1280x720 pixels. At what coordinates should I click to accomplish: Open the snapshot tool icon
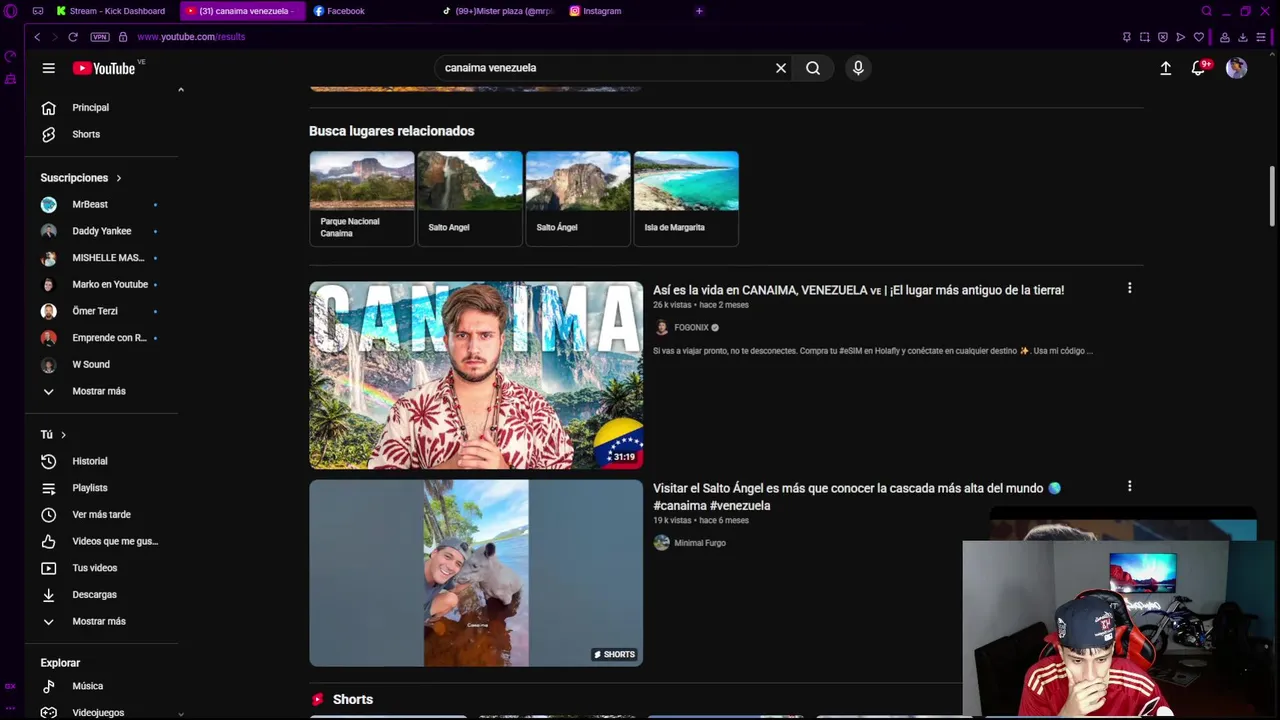pyautogui.click(x=1145, y=37)
